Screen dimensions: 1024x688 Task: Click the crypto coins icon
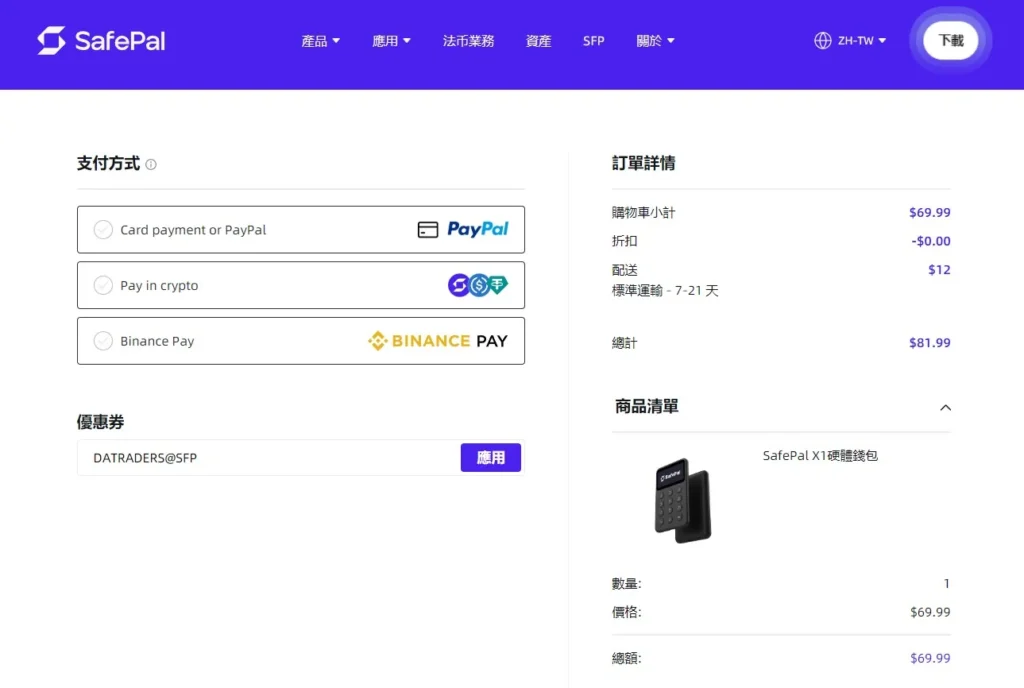pos(478,285)
